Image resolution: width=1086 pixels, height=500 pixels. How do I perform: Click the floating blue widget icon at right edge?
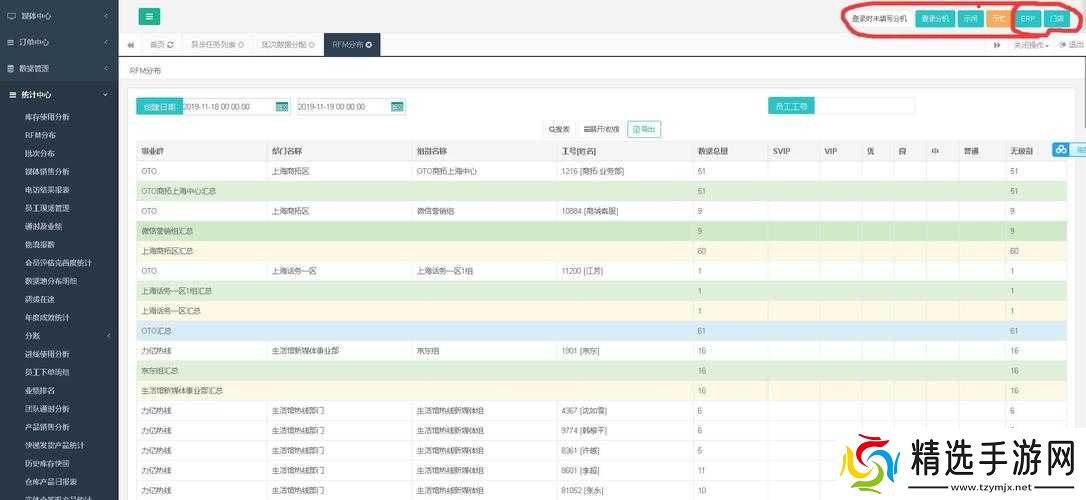point(1061,150)
